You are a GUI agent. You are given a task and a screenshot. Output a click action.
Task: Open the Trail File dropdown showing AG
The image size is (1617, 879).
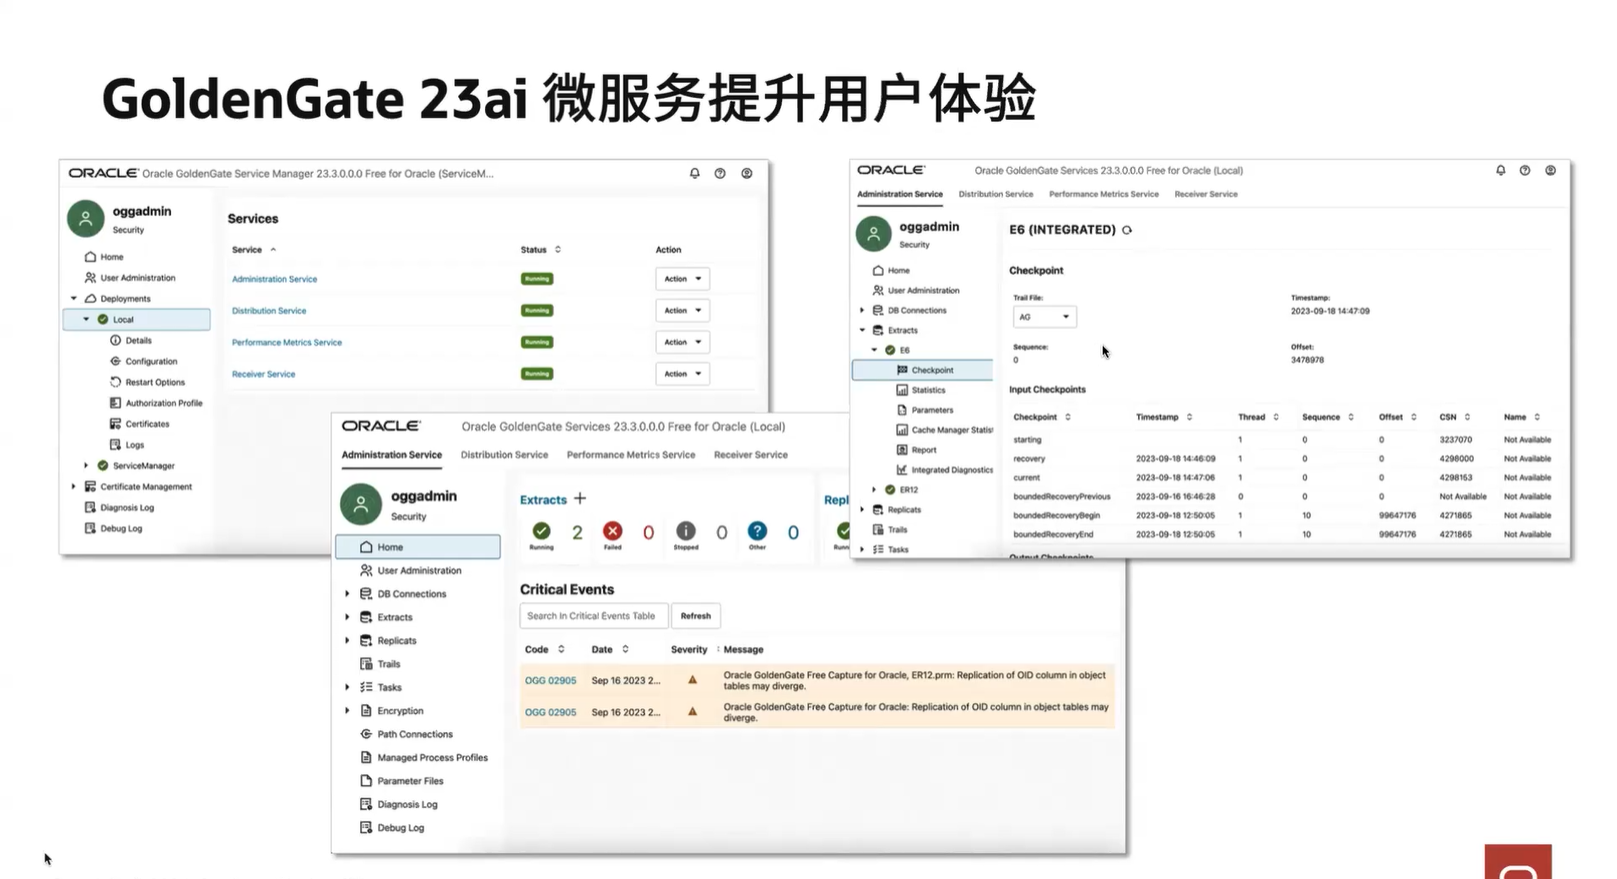click(1044, 317)
